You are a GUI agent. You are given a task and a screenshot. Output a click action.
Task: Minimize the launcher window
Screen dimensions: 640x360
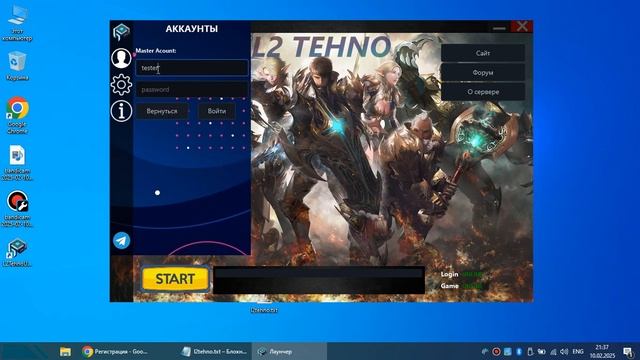[x=499, y=27]
